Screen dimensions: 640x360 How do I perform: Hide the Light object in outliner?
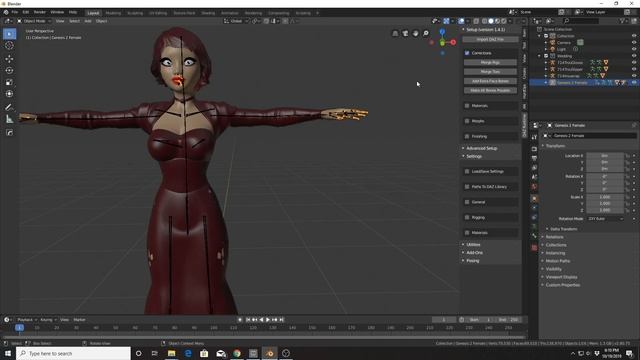click(634, 49)
